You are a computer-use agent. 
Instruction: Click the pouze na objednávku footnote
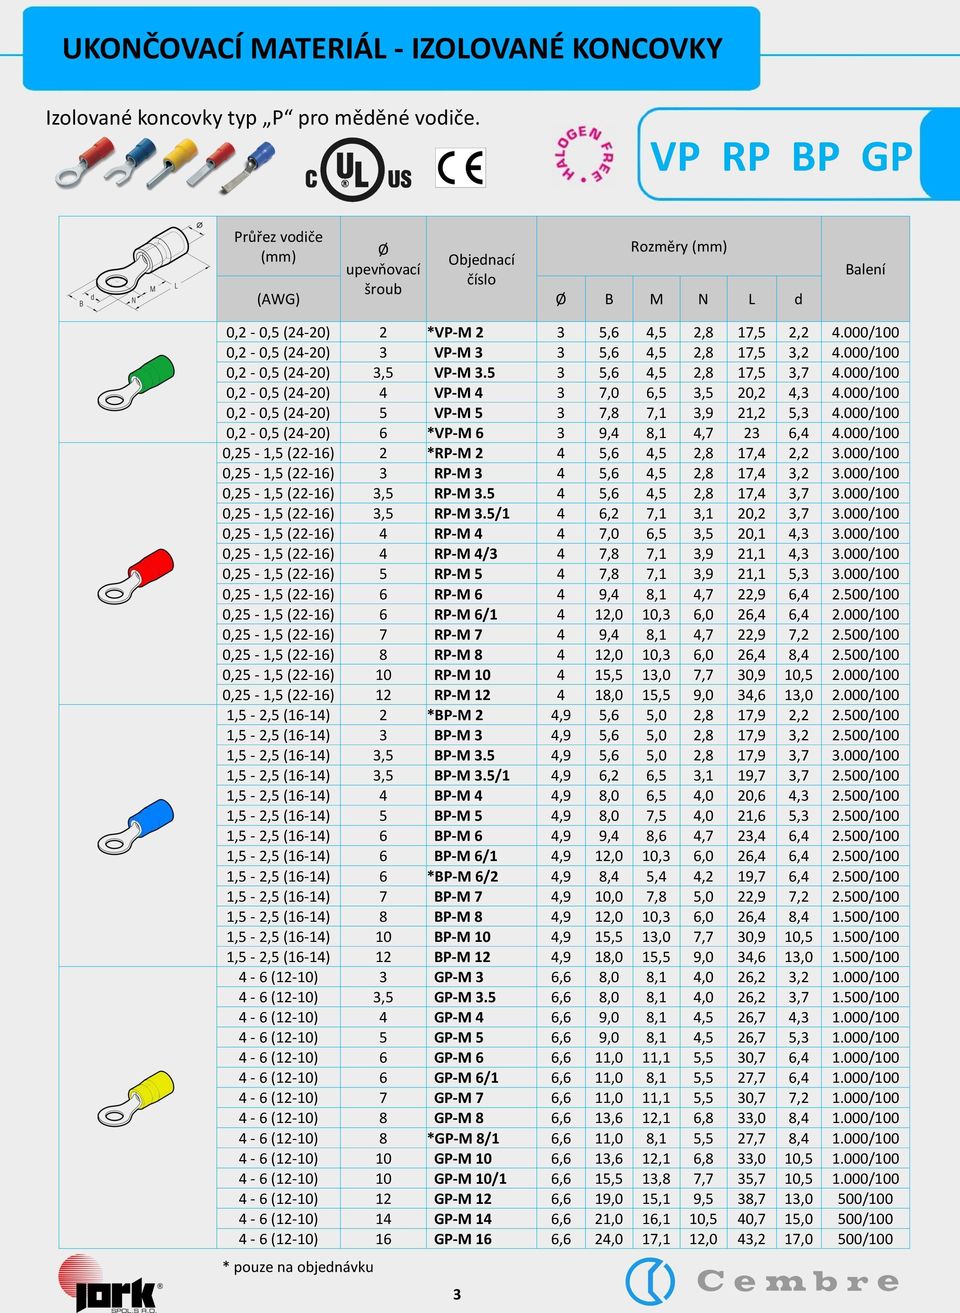[x=298, y=1267]
